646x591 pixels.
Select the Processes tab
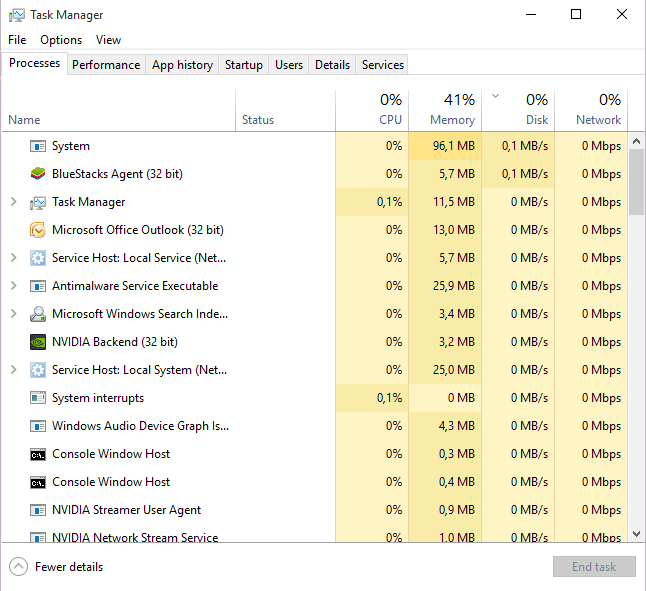(x=35, y=63)
